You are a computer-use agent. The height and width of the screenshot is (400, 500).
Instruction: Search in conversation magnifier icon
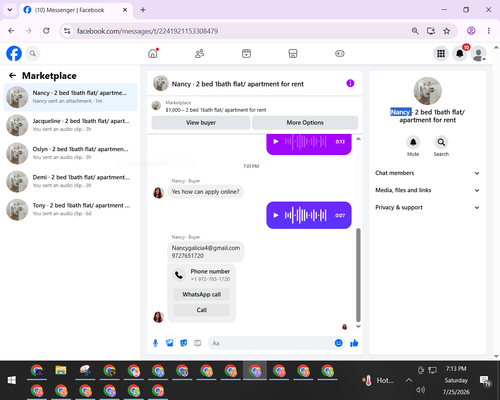click(441, 142)
